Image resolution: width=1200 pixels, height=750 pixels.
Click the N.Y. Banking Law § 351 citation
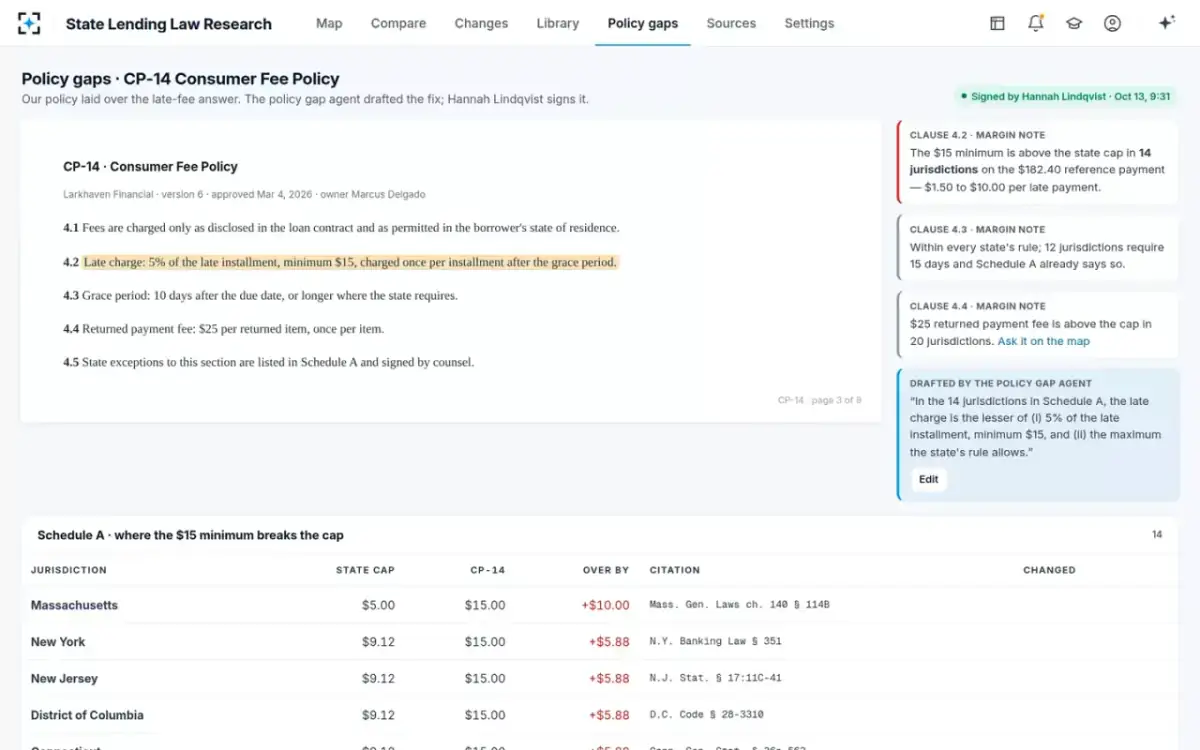point(715,642)
